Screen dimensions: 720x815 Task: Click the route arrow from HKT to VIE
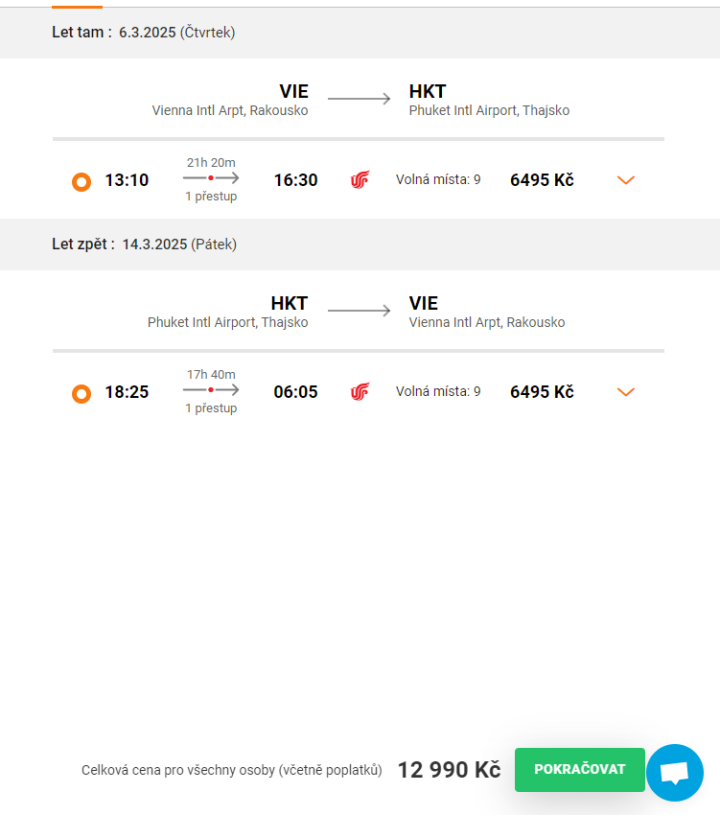coord(359,310)
